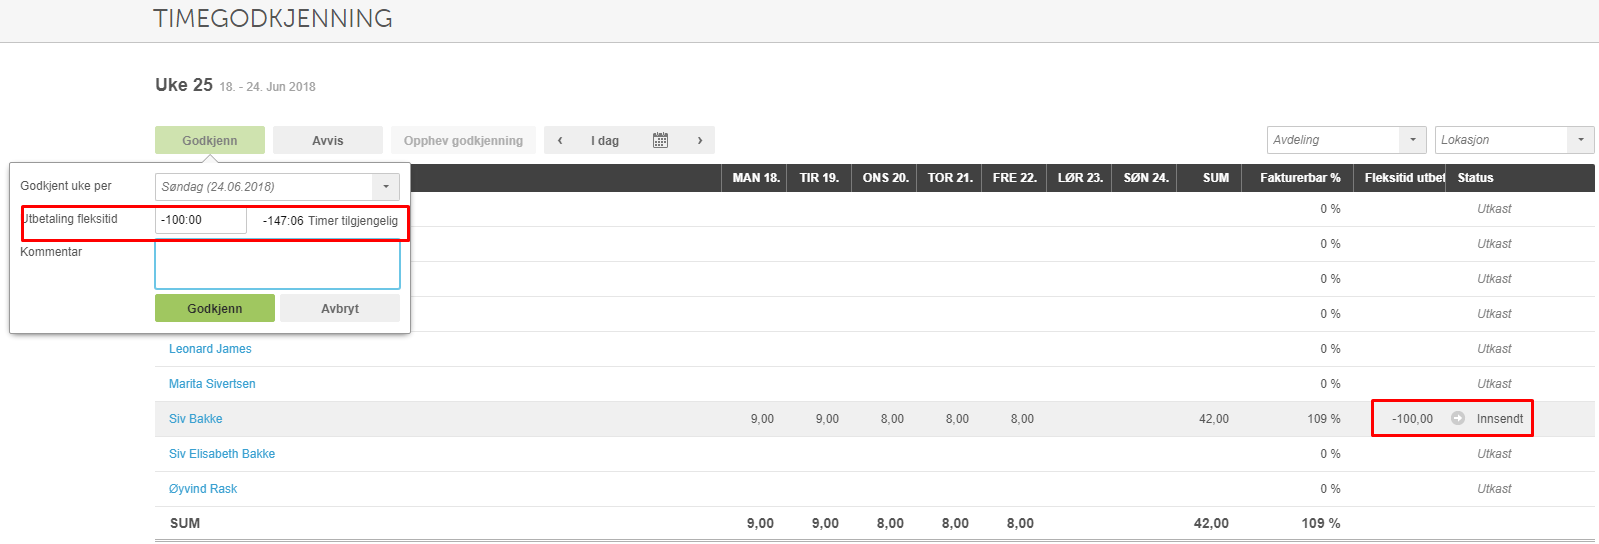1599x544 pixels.
Task: Select the SØN 24. column header
Action: pyautogui.click(x=1146, y=178)
